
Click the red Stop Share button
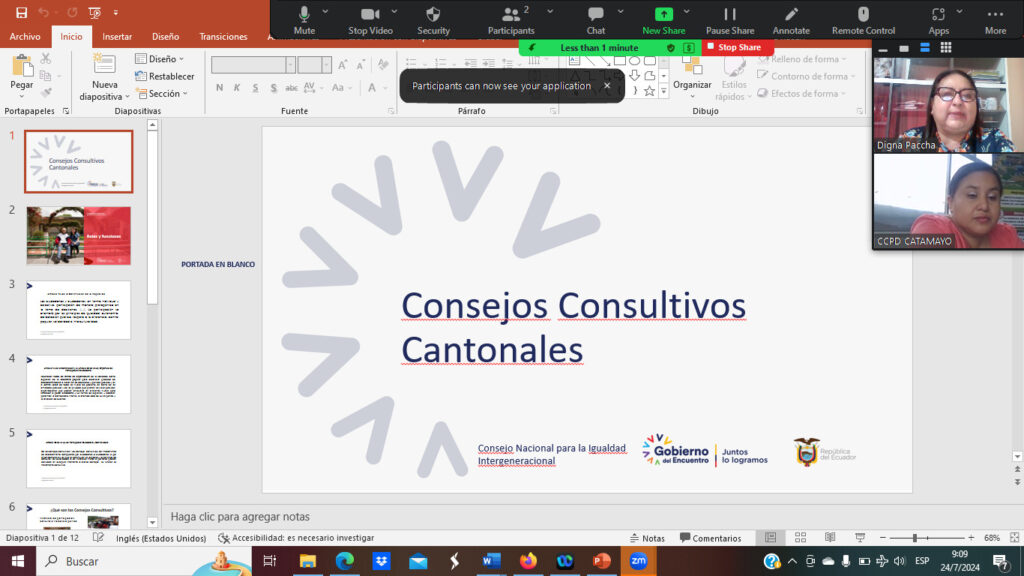(735, 47)
